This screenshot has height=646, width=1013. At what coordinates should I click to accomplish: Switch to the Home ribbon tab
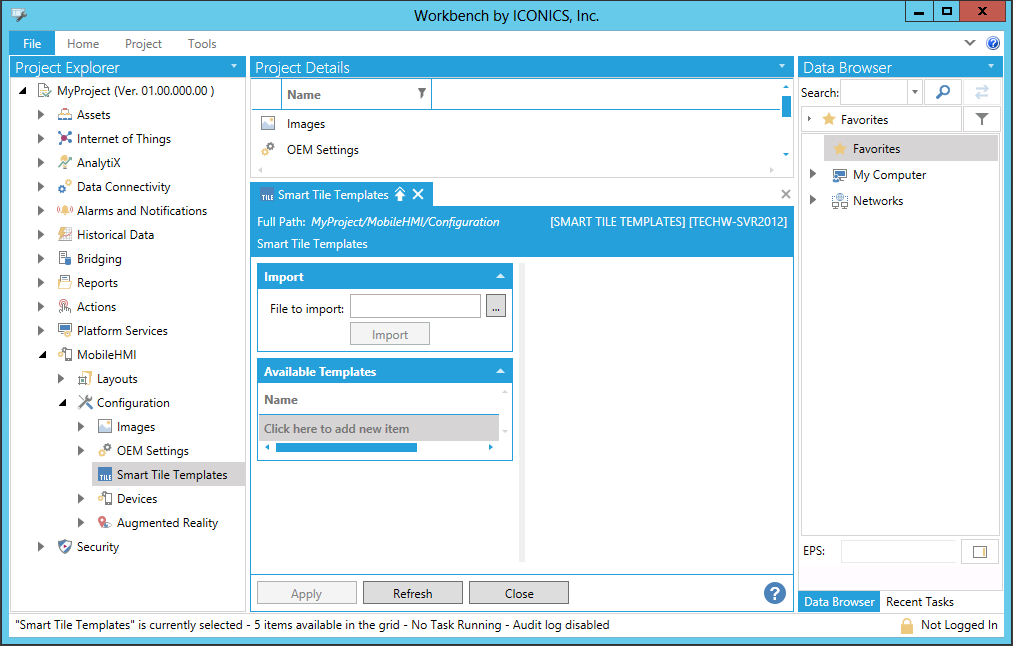click(83, 44)
